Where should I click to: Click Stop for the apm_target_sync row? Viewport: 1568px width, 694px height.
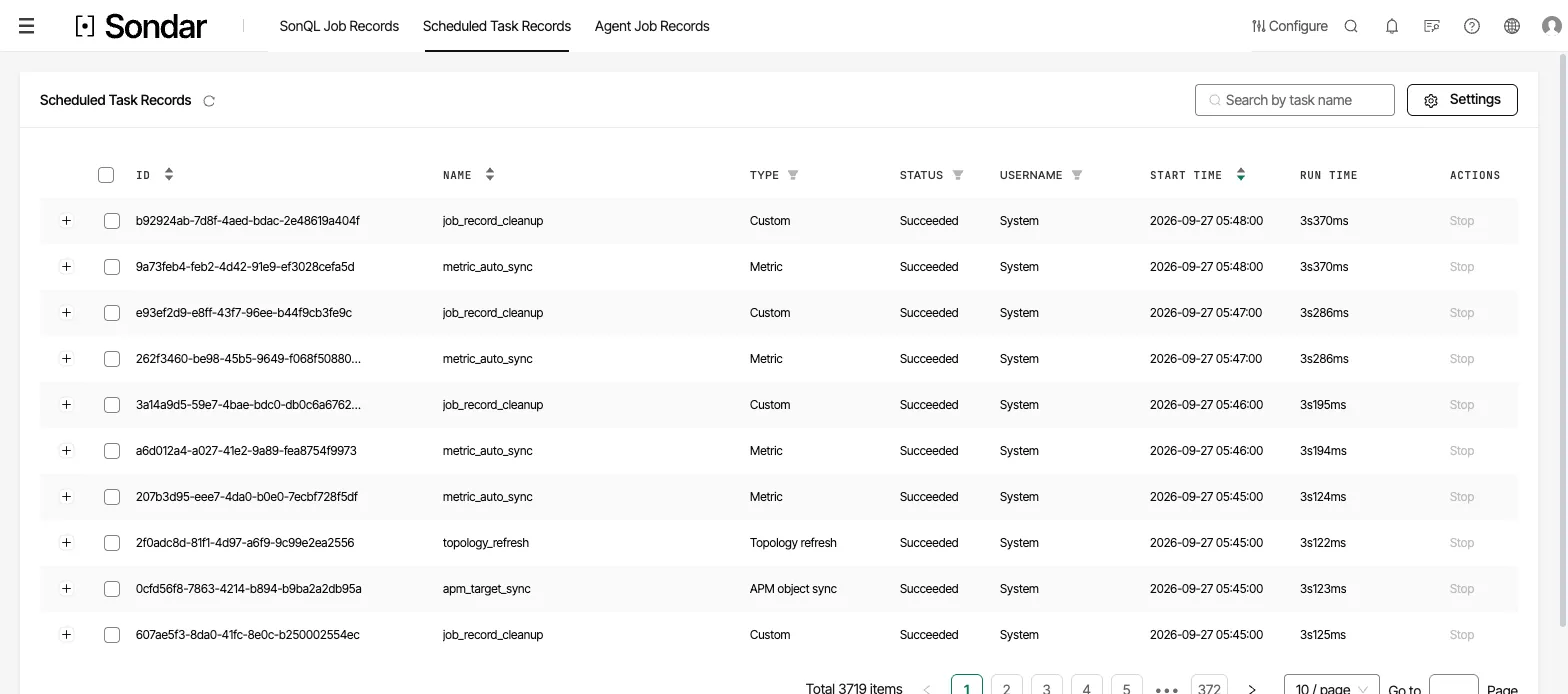point(1462,589)
